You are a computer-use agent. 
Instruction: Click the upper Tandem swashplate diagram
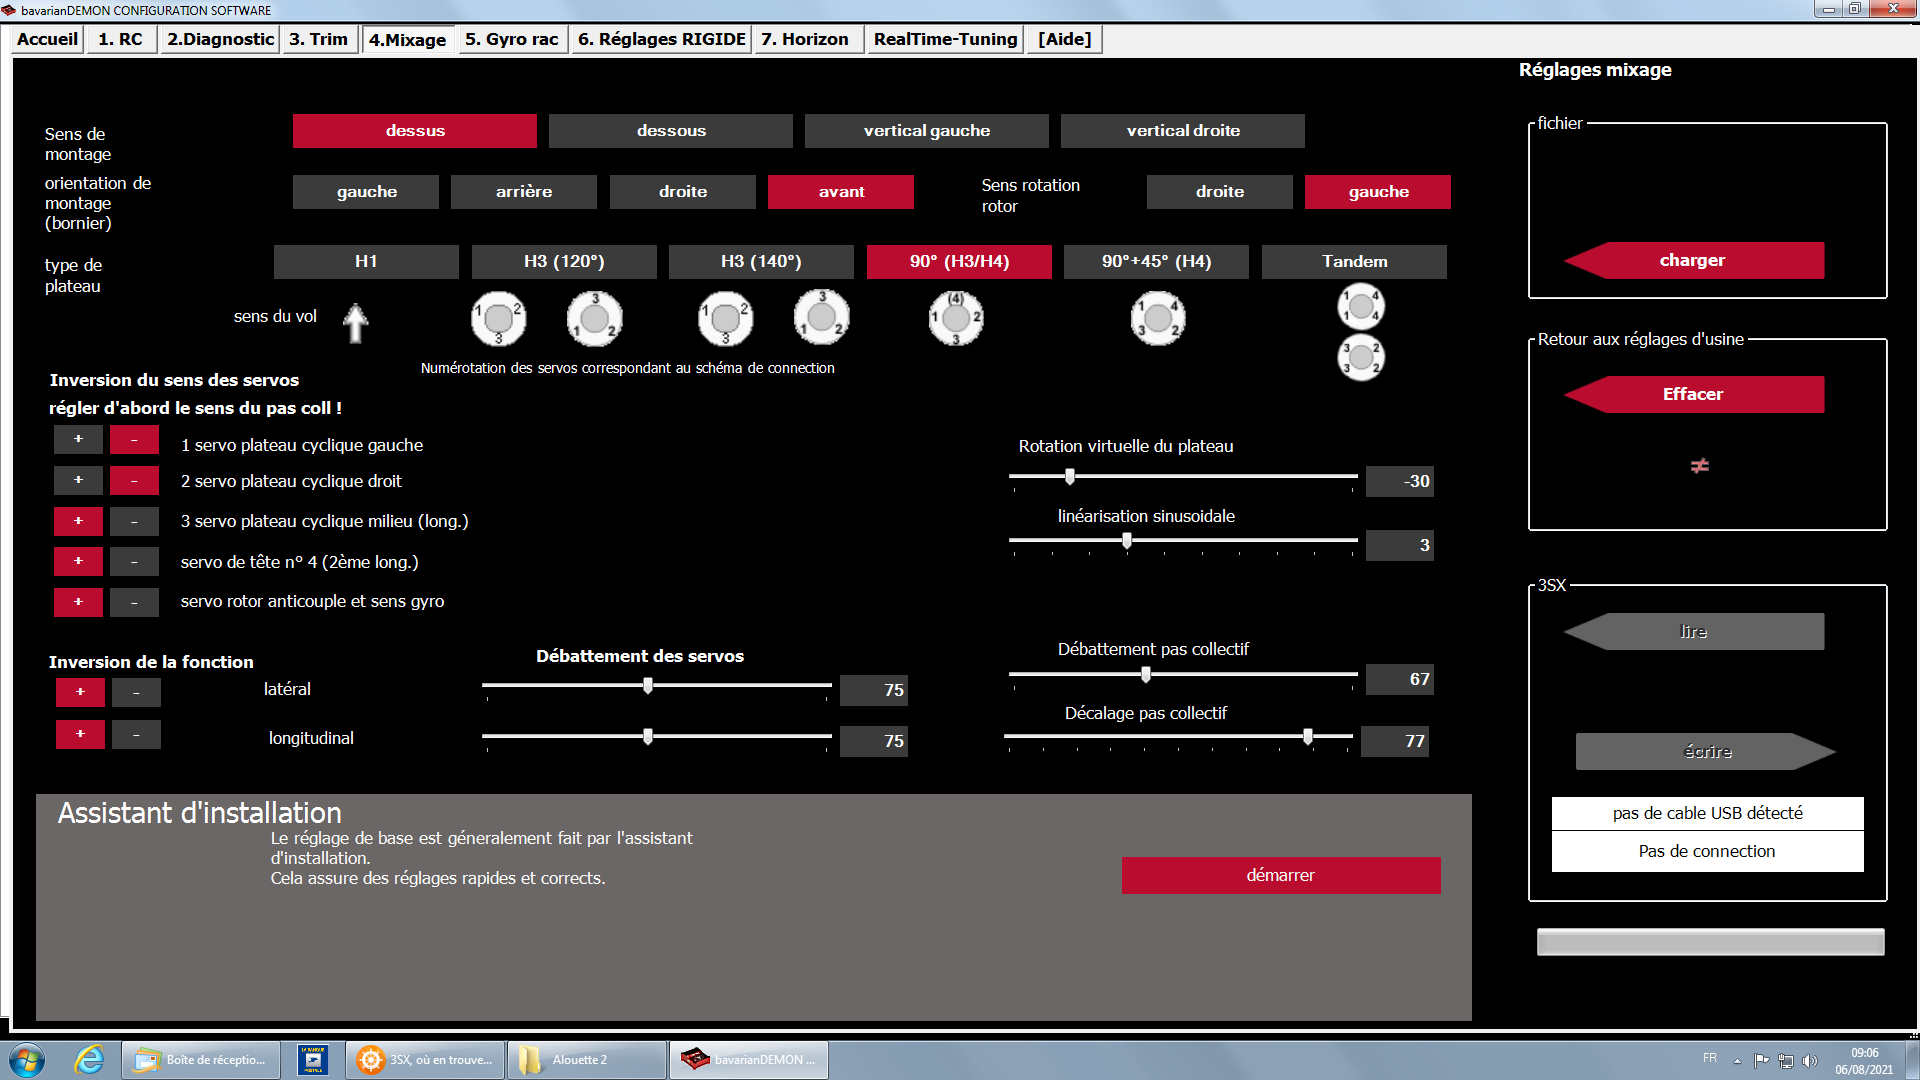coord(1361,307)
